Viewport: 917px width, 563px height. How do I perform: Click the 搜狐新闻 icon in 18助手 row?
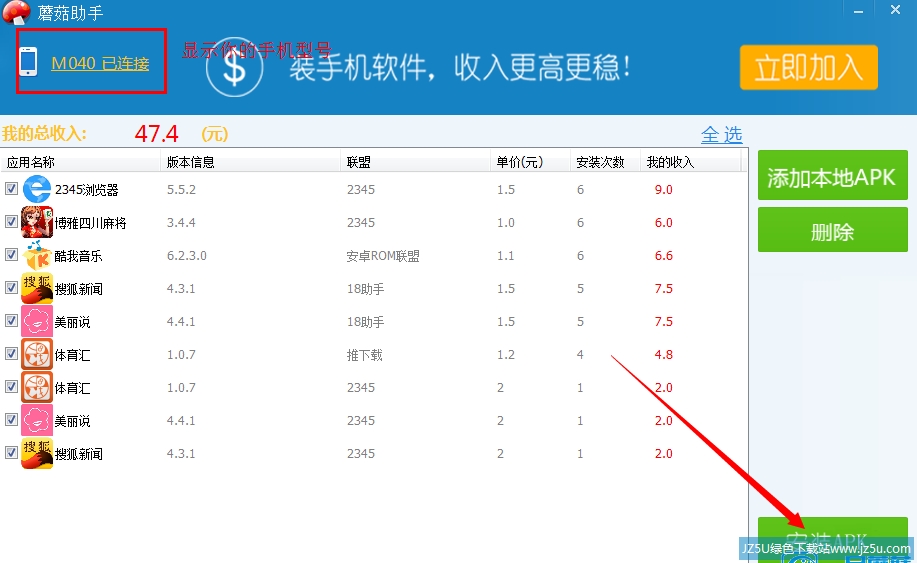pos(37,288)
